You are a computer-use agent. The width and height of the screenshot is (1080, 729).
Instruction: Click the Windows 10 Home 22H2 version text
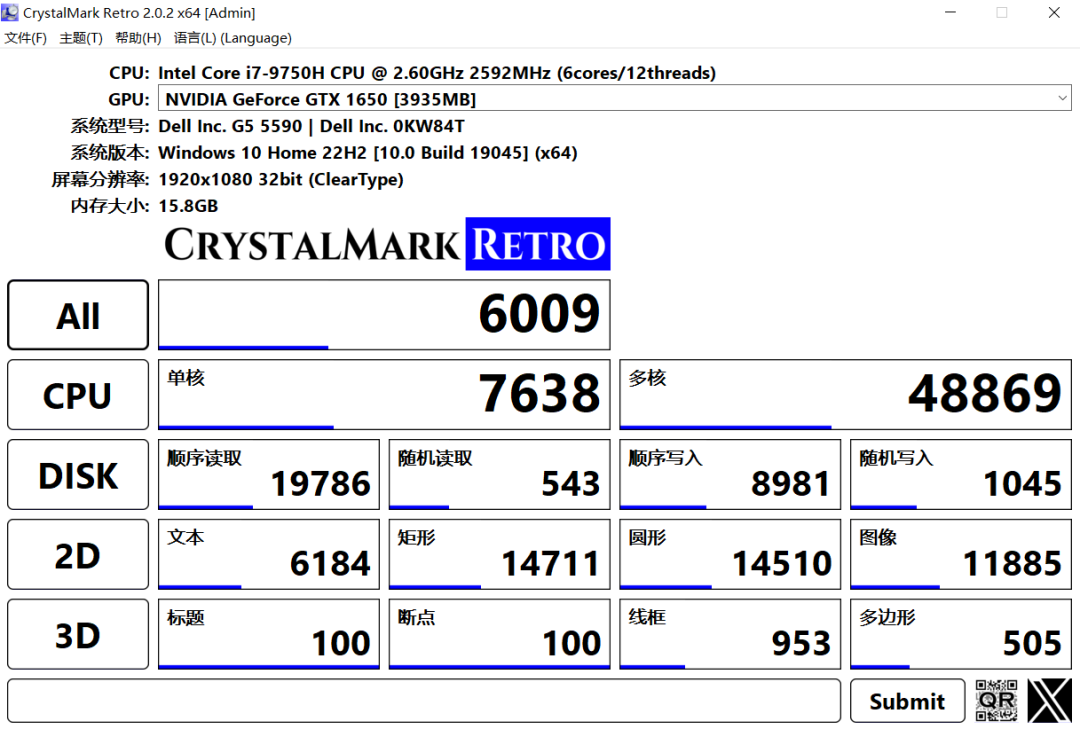tap(368, 153)
